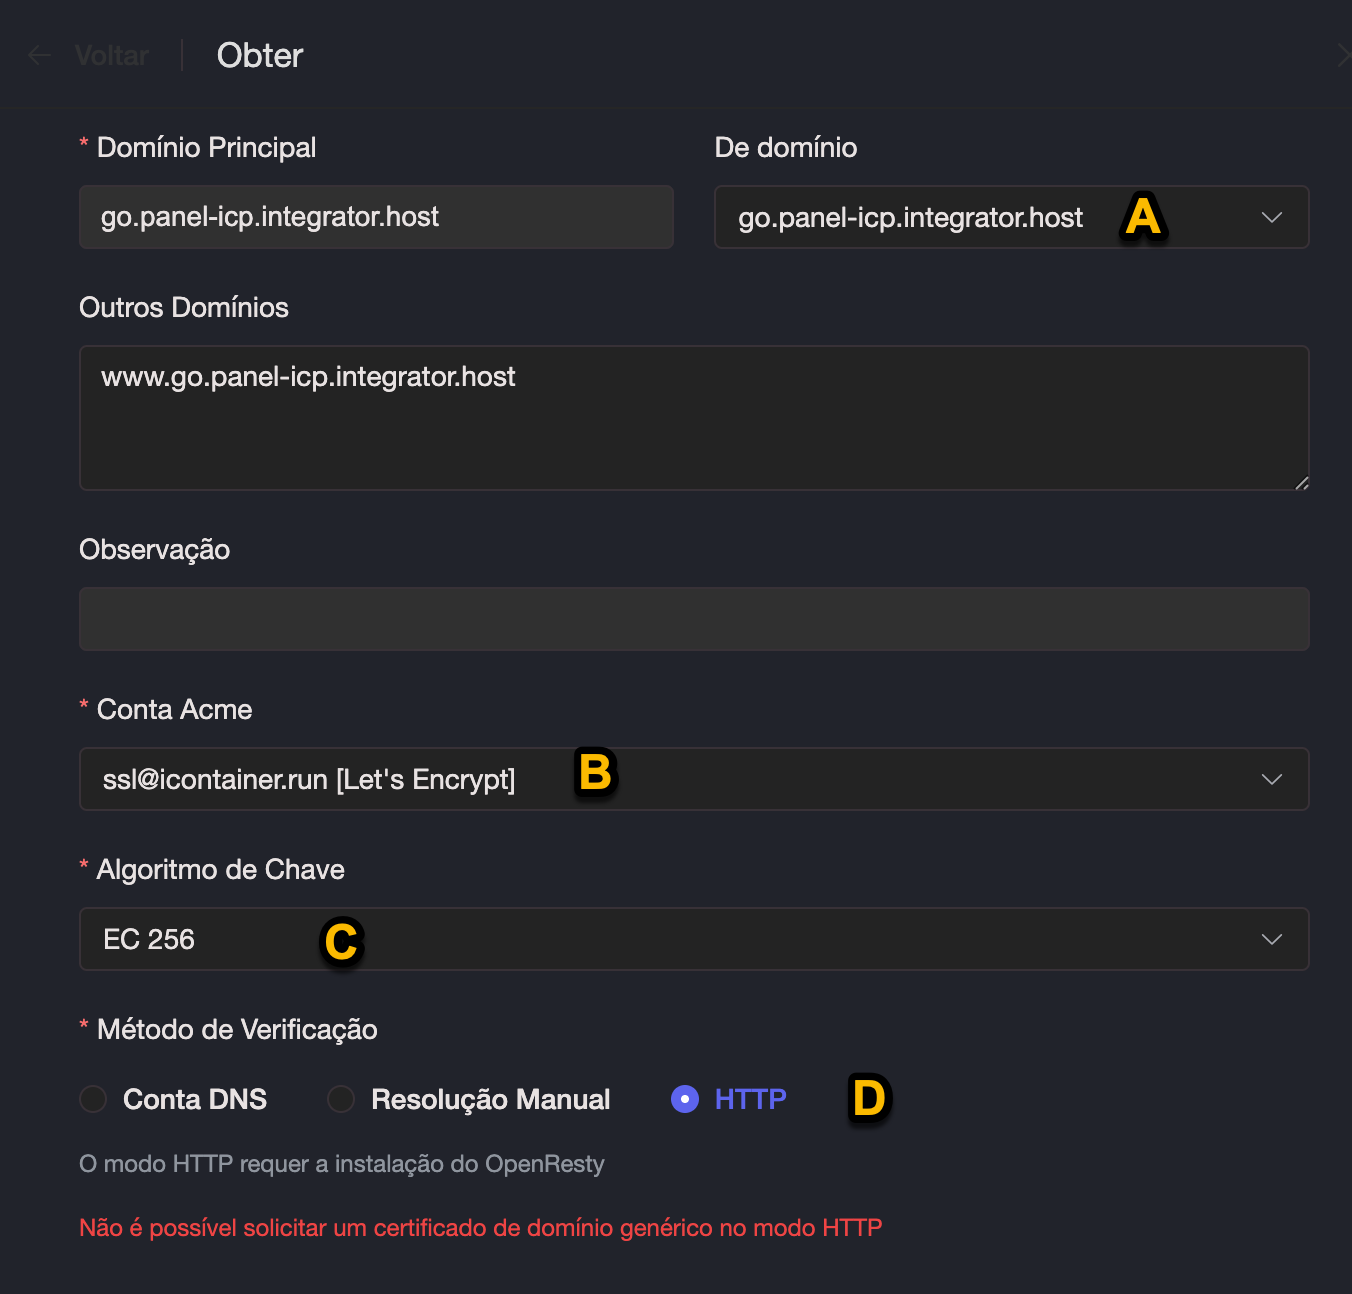Click the Voltar link

pyautogui.click(x=112, y=56)
